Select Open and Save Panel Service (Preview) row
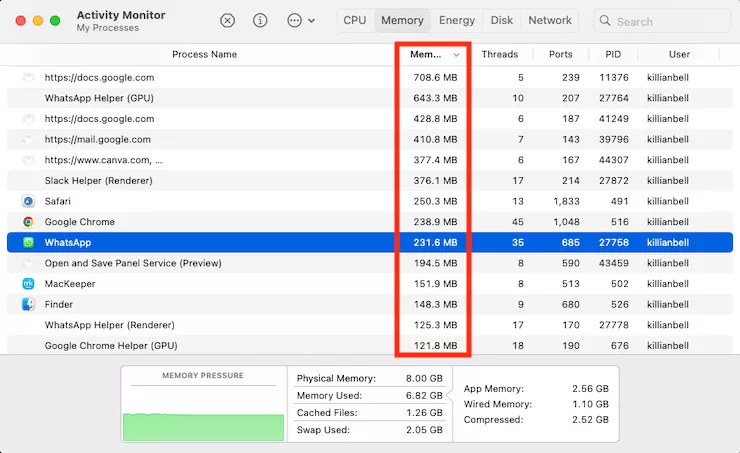Viewport: 740px width, 453px height. click(x=370, y=263)
